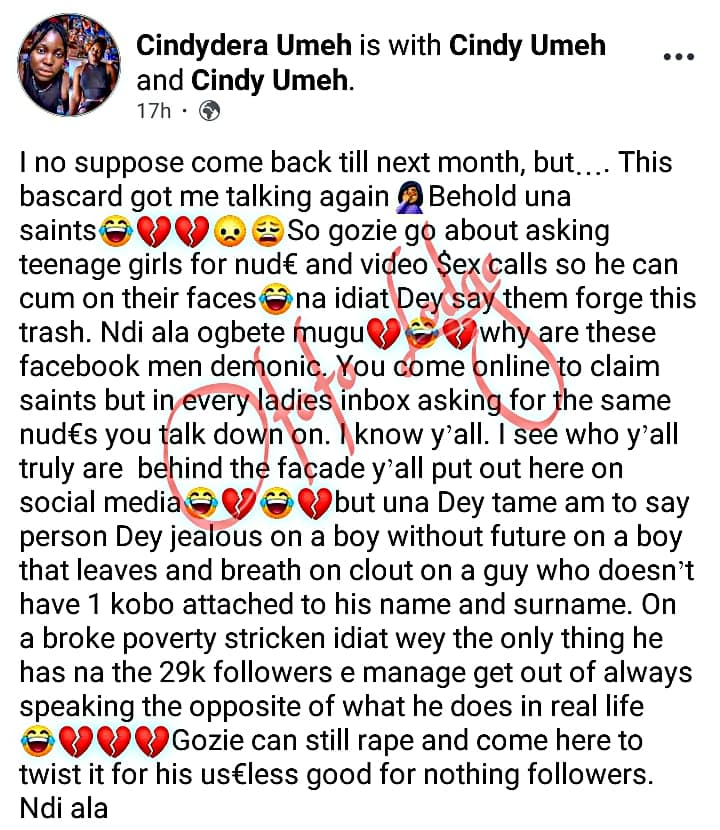Open Cindydera Umeh's profile picture
Viewport: 720px width, 830px height.
[x=69, y=65]
